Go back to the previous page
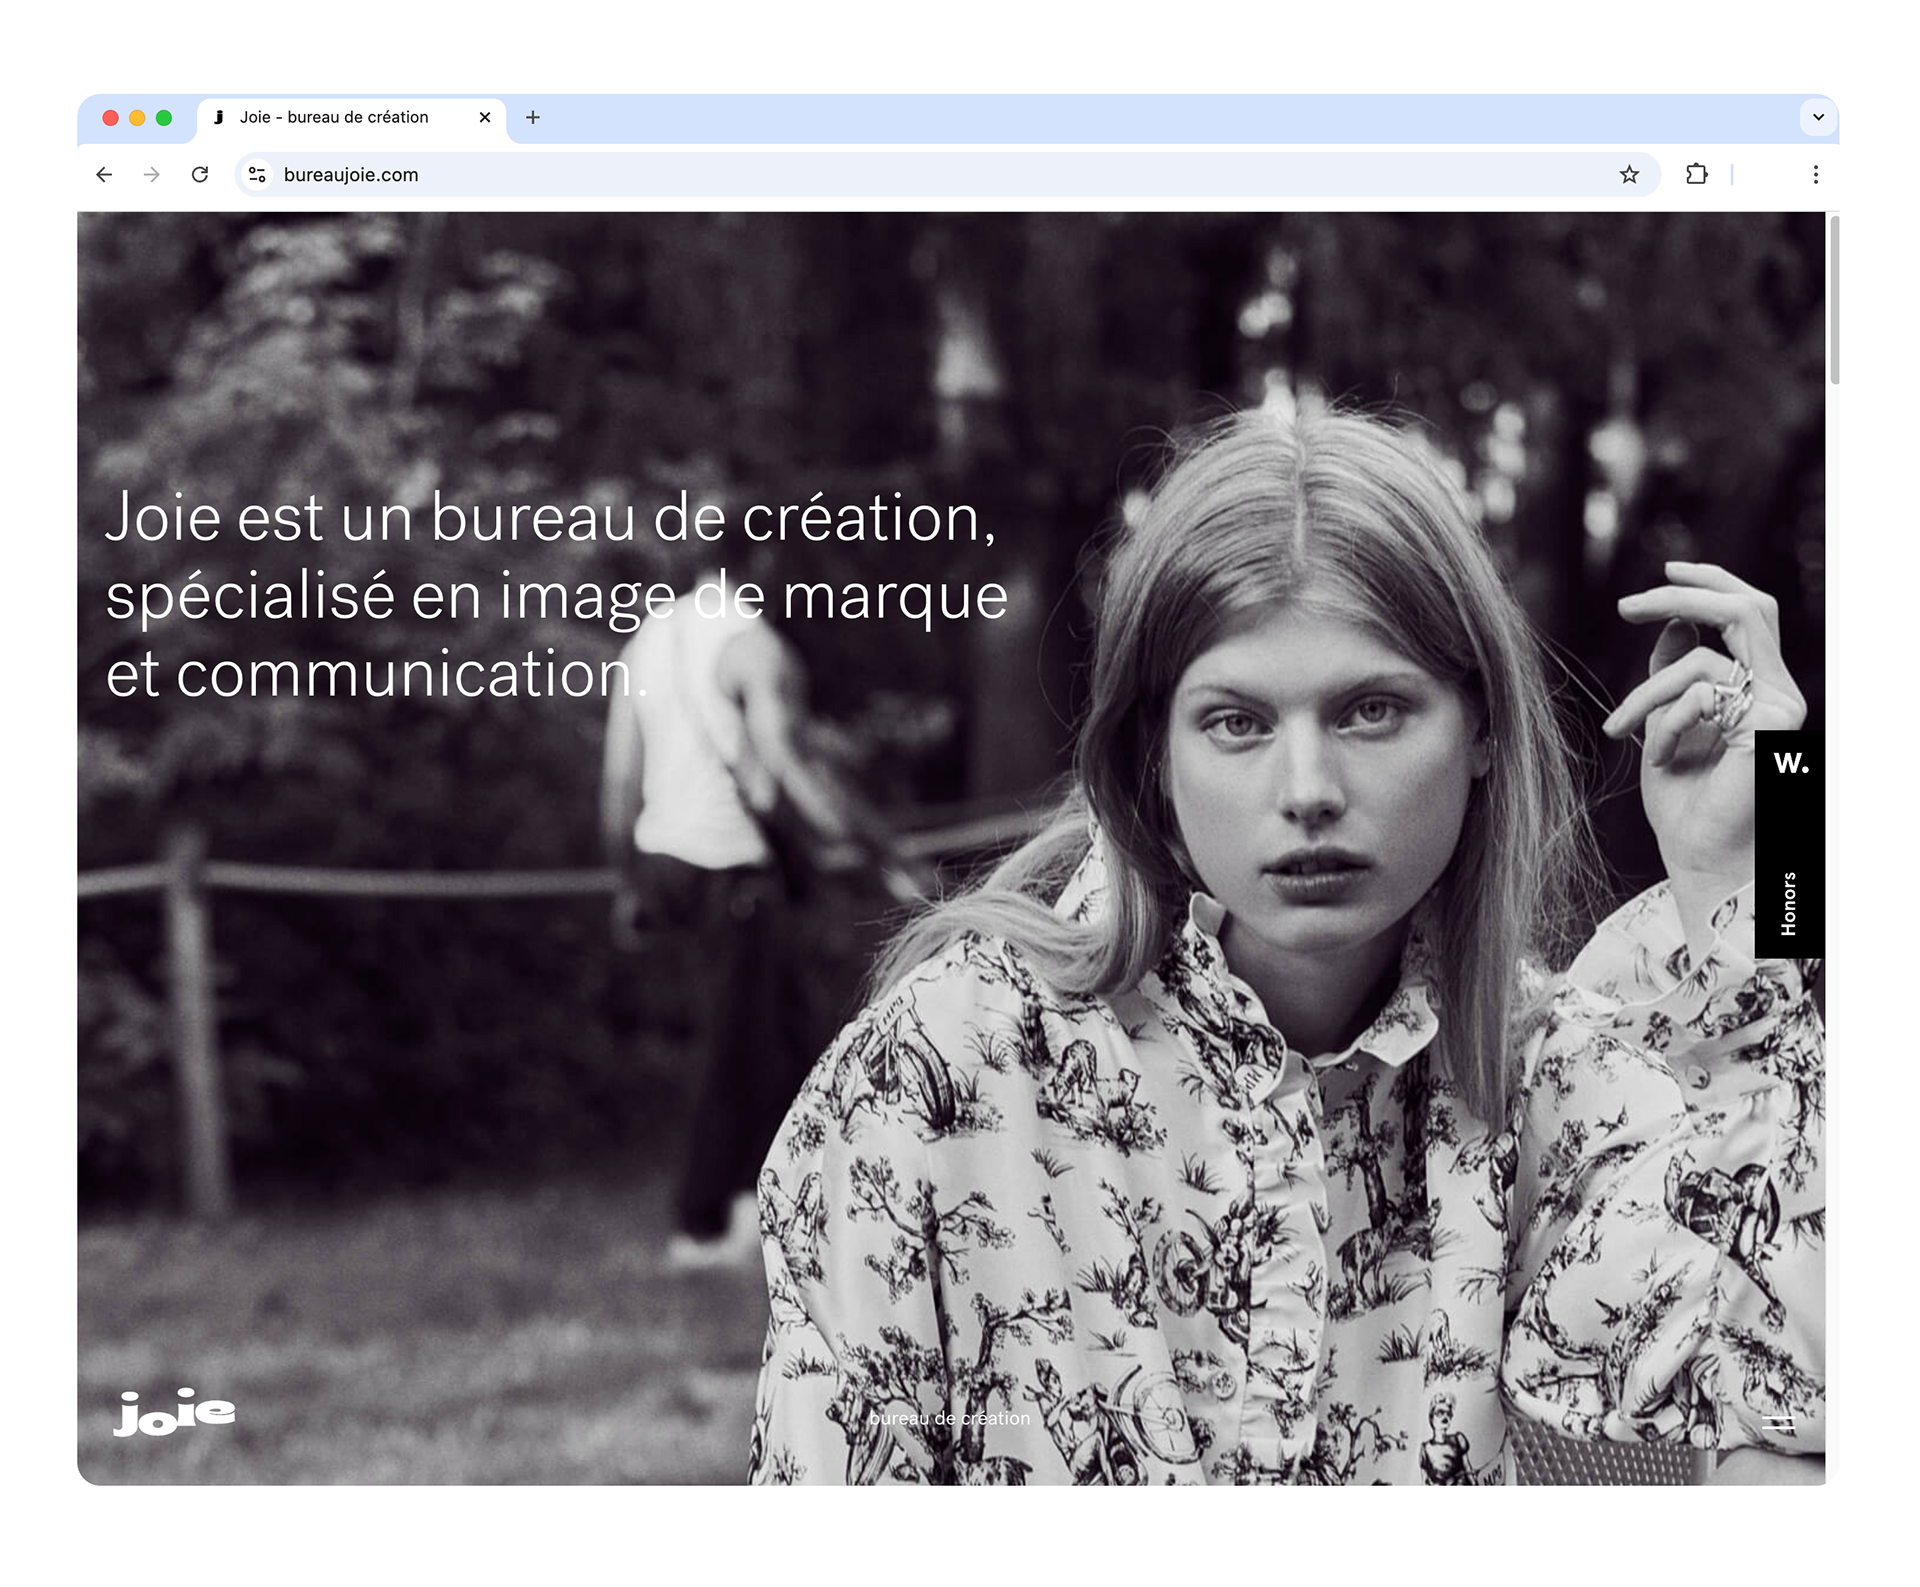1920x1587 pixels. coord(104,175)
